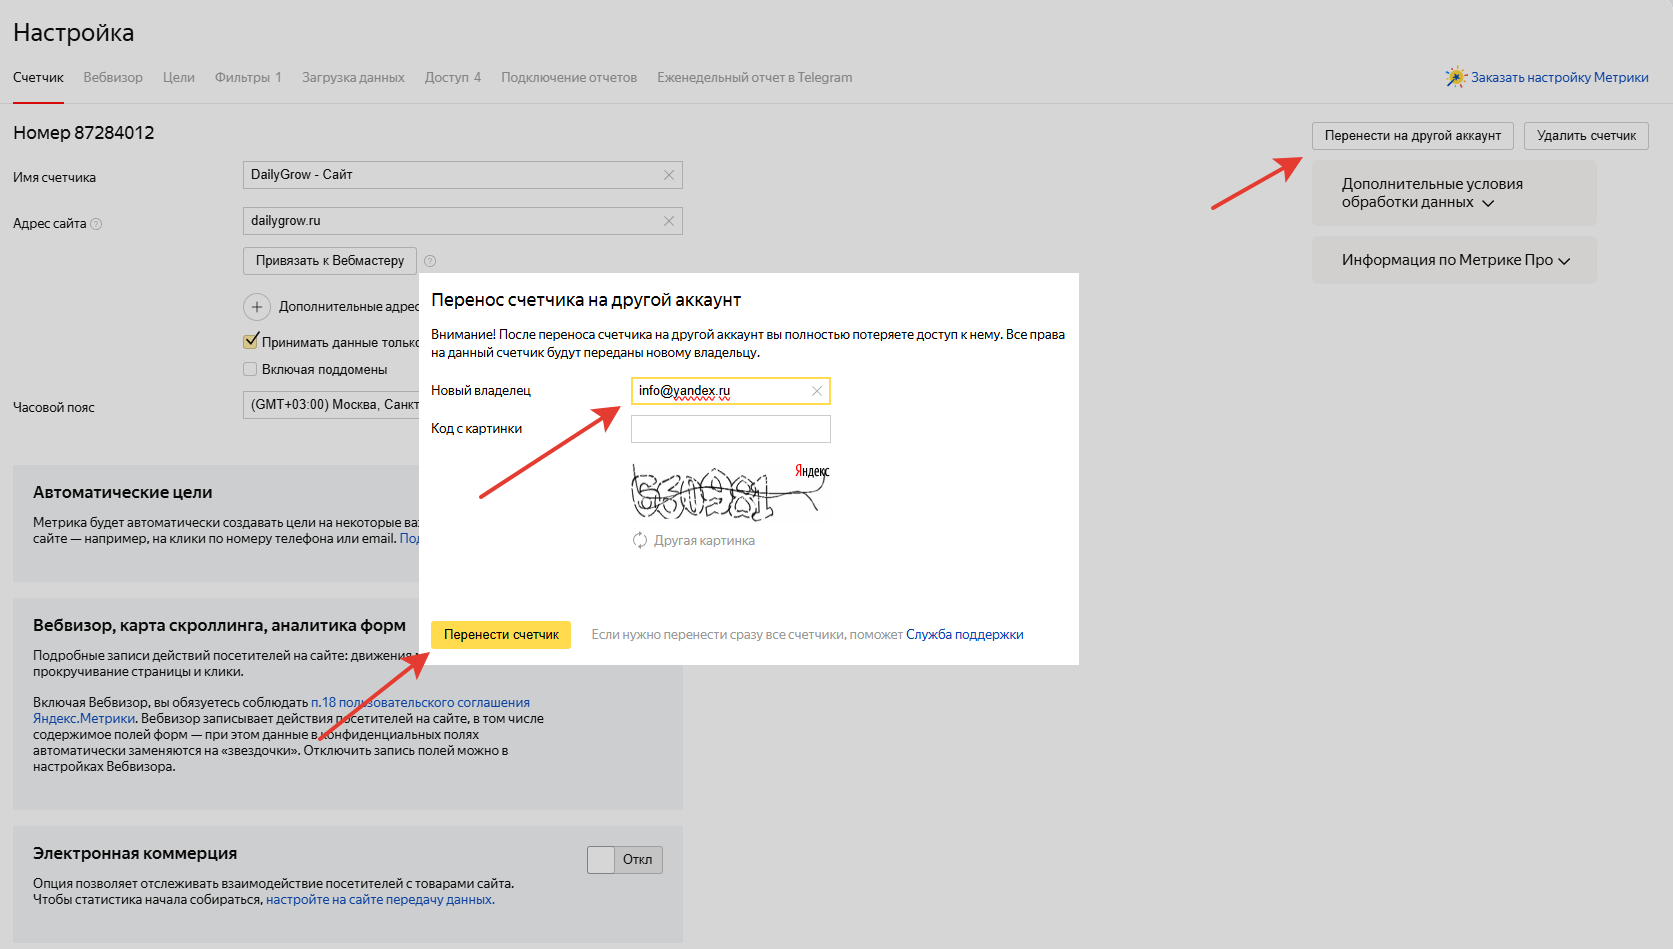Open the Загрузка данных tab
The image size is (1673, 949).
[353, 78]
